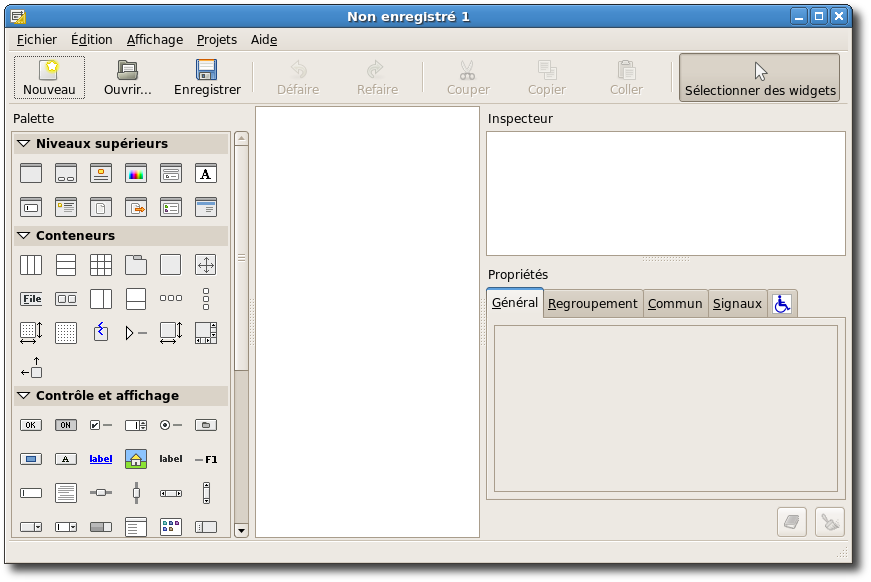Viewport: 871px width, 582px height.
Task: Select the Message dialog widget icon
Action: (x=66, y=208)
